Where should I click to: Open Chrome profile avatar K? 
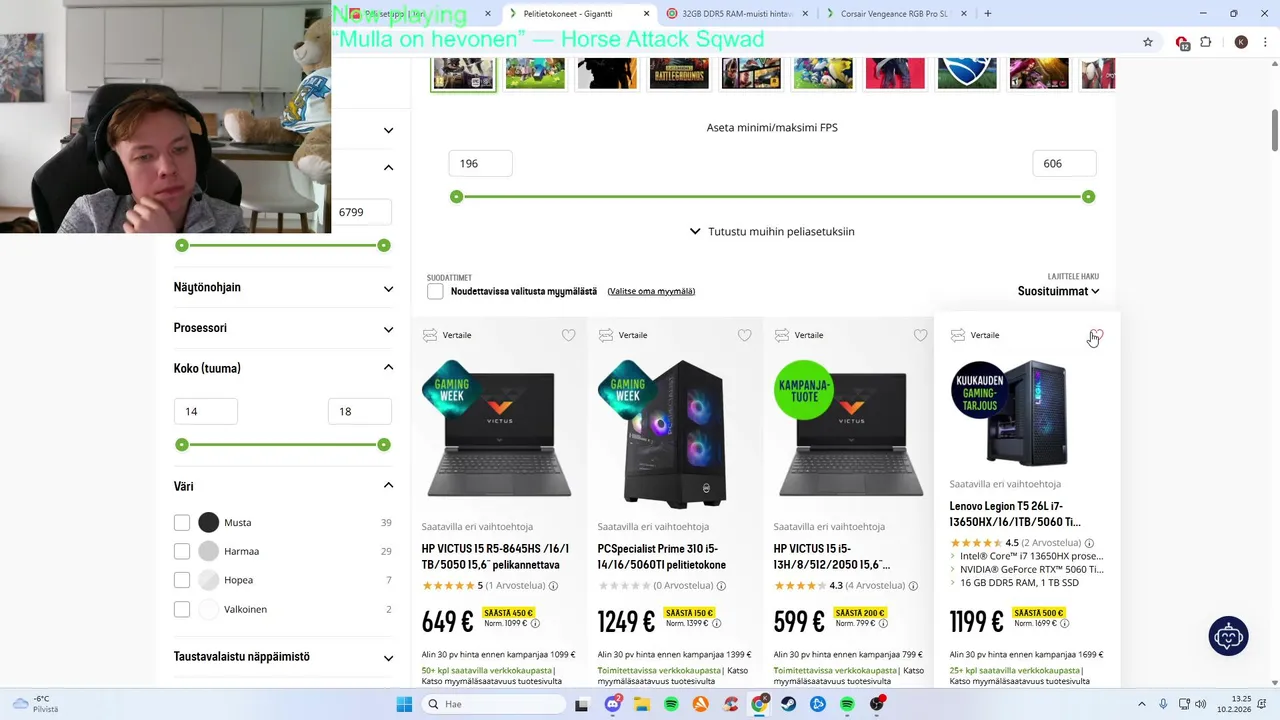pos(1241,42)
